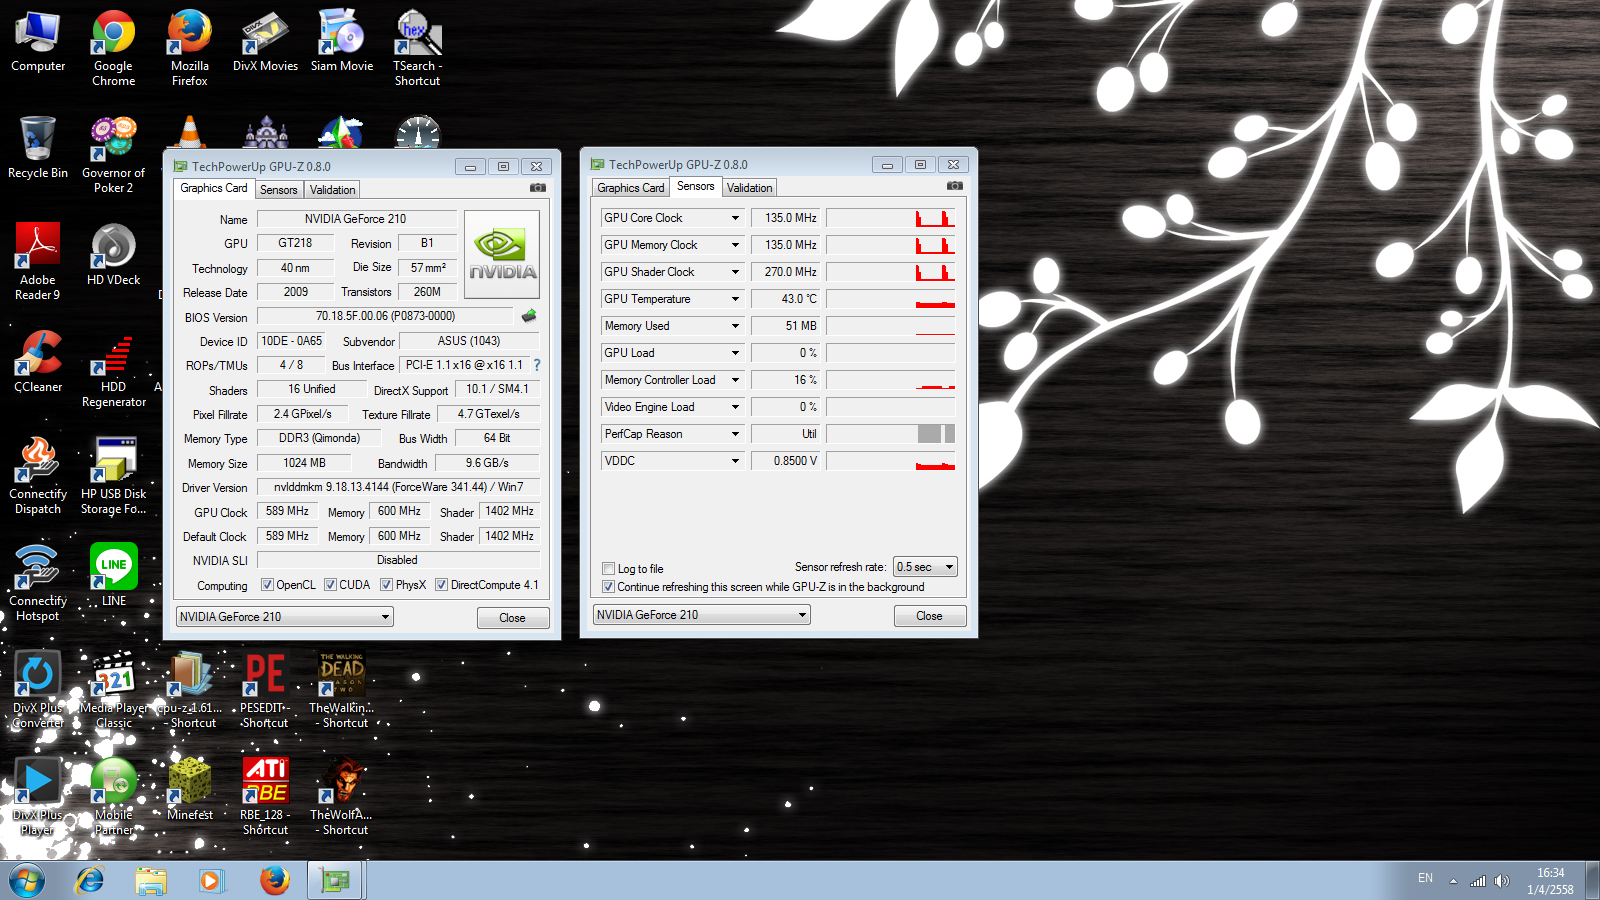Launch the TSearch shortcut

click(418, 48)
